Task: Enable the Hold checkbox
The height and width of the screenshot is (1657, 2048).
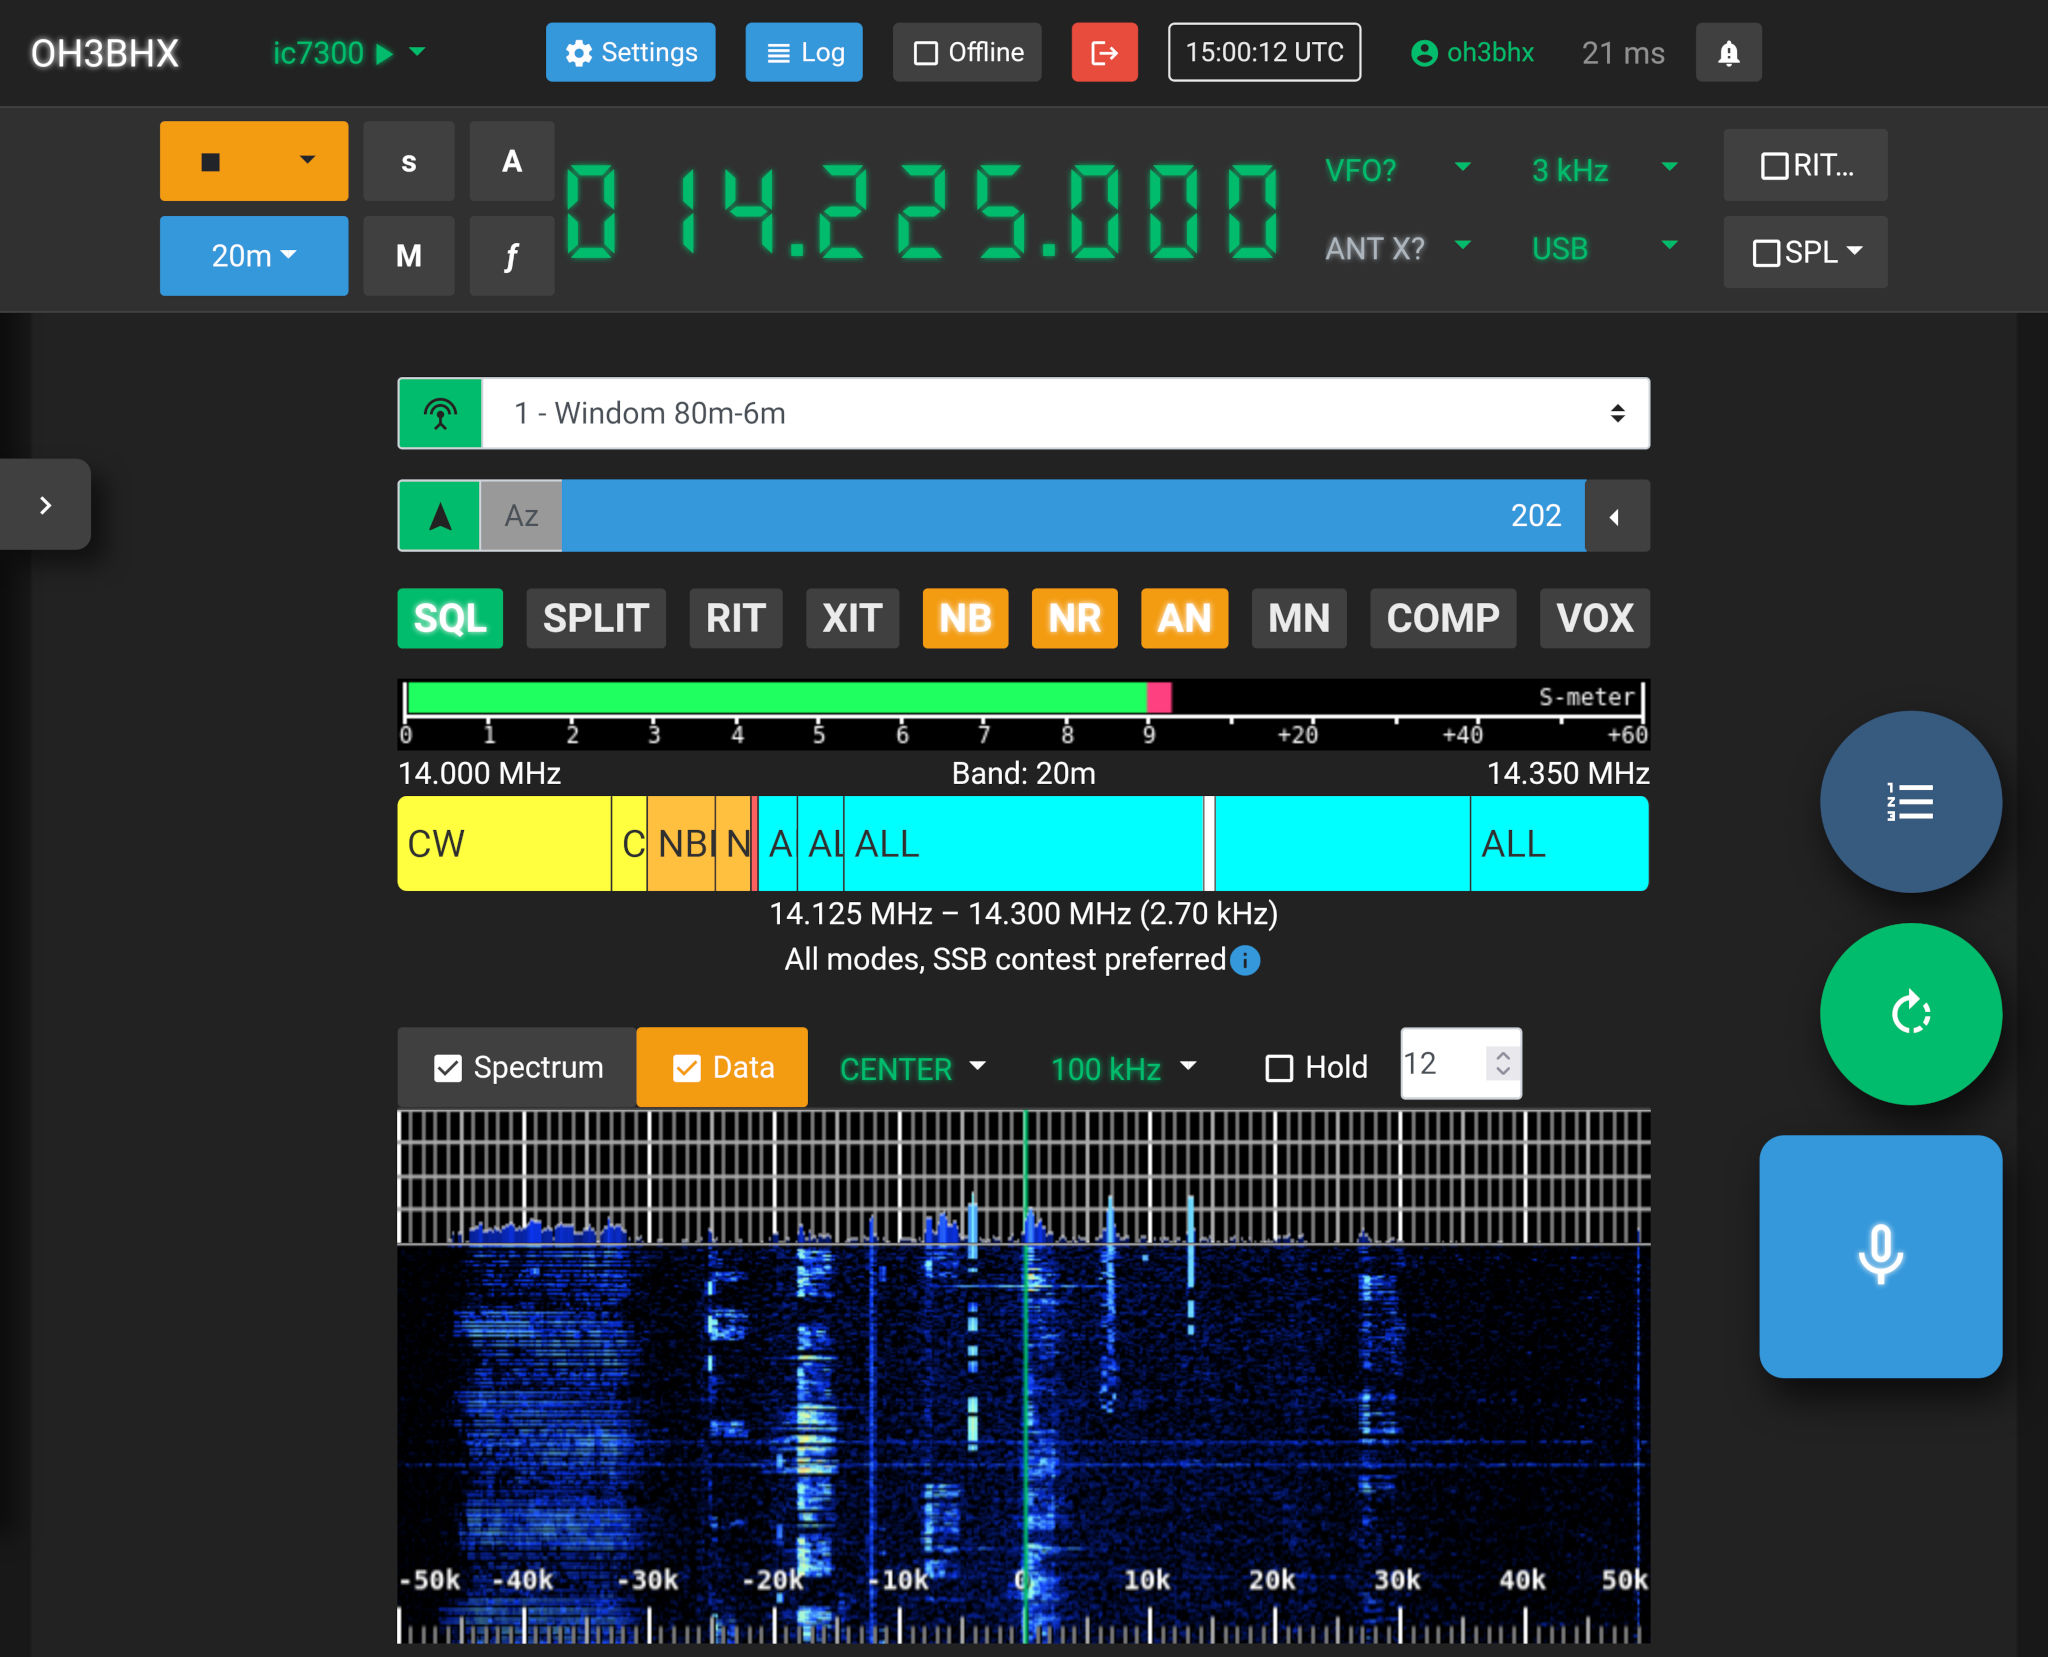Action: pos(1277,1068)
